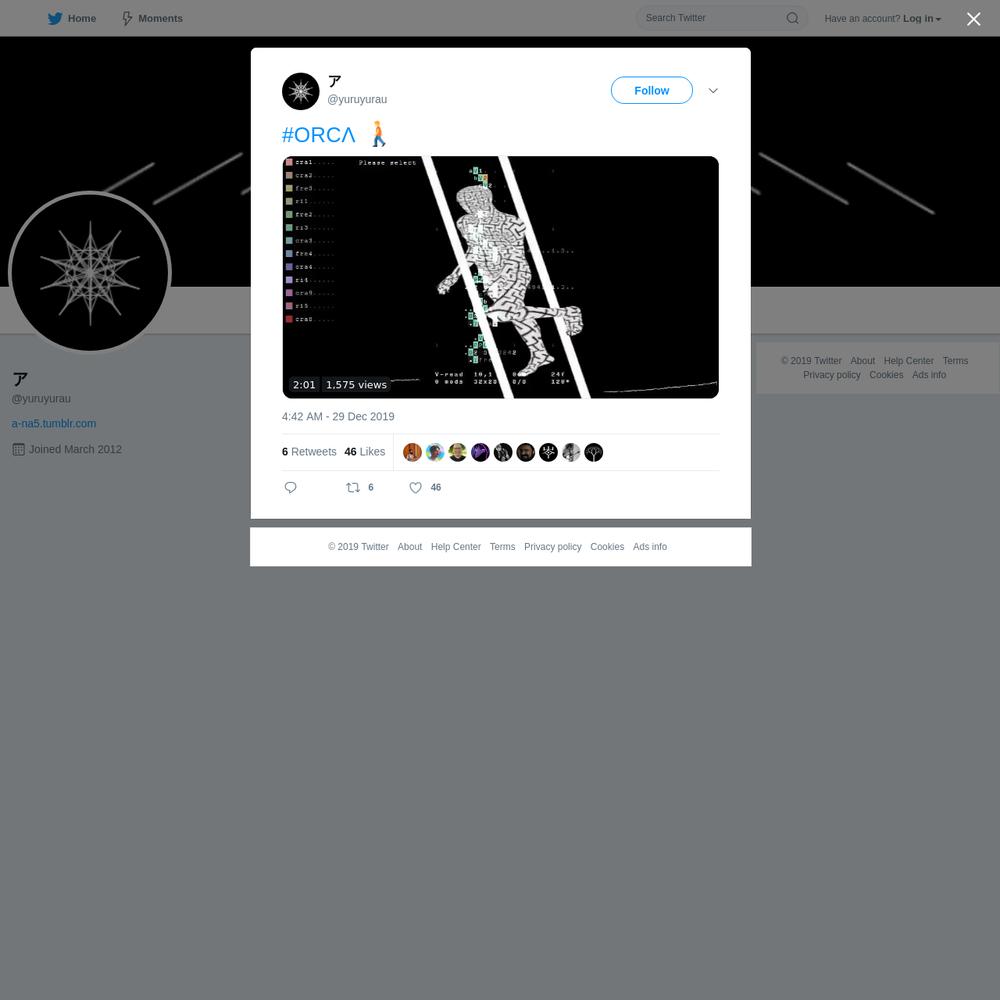View the 46 Likes list
The image size is (1000, 1000).
coord(365,452)
